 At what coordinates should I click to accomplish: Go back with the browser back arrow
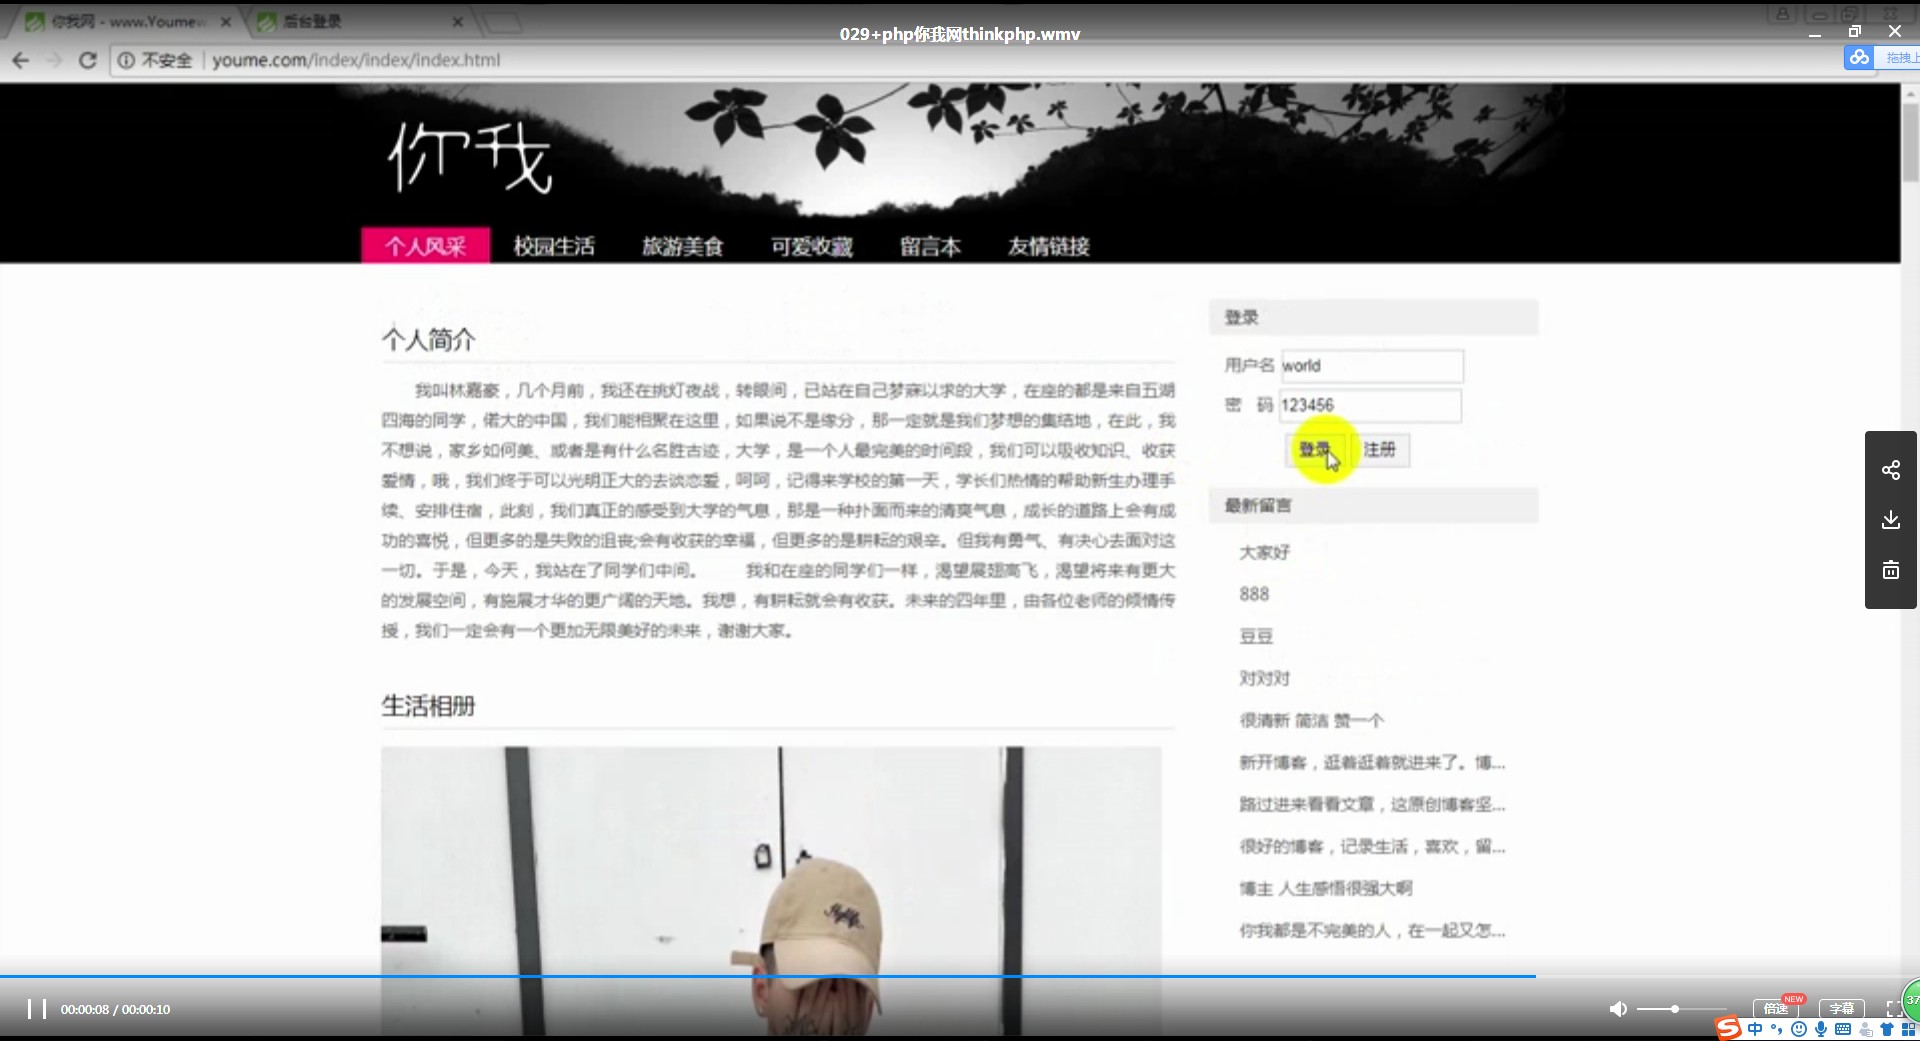tap(21, 60)
